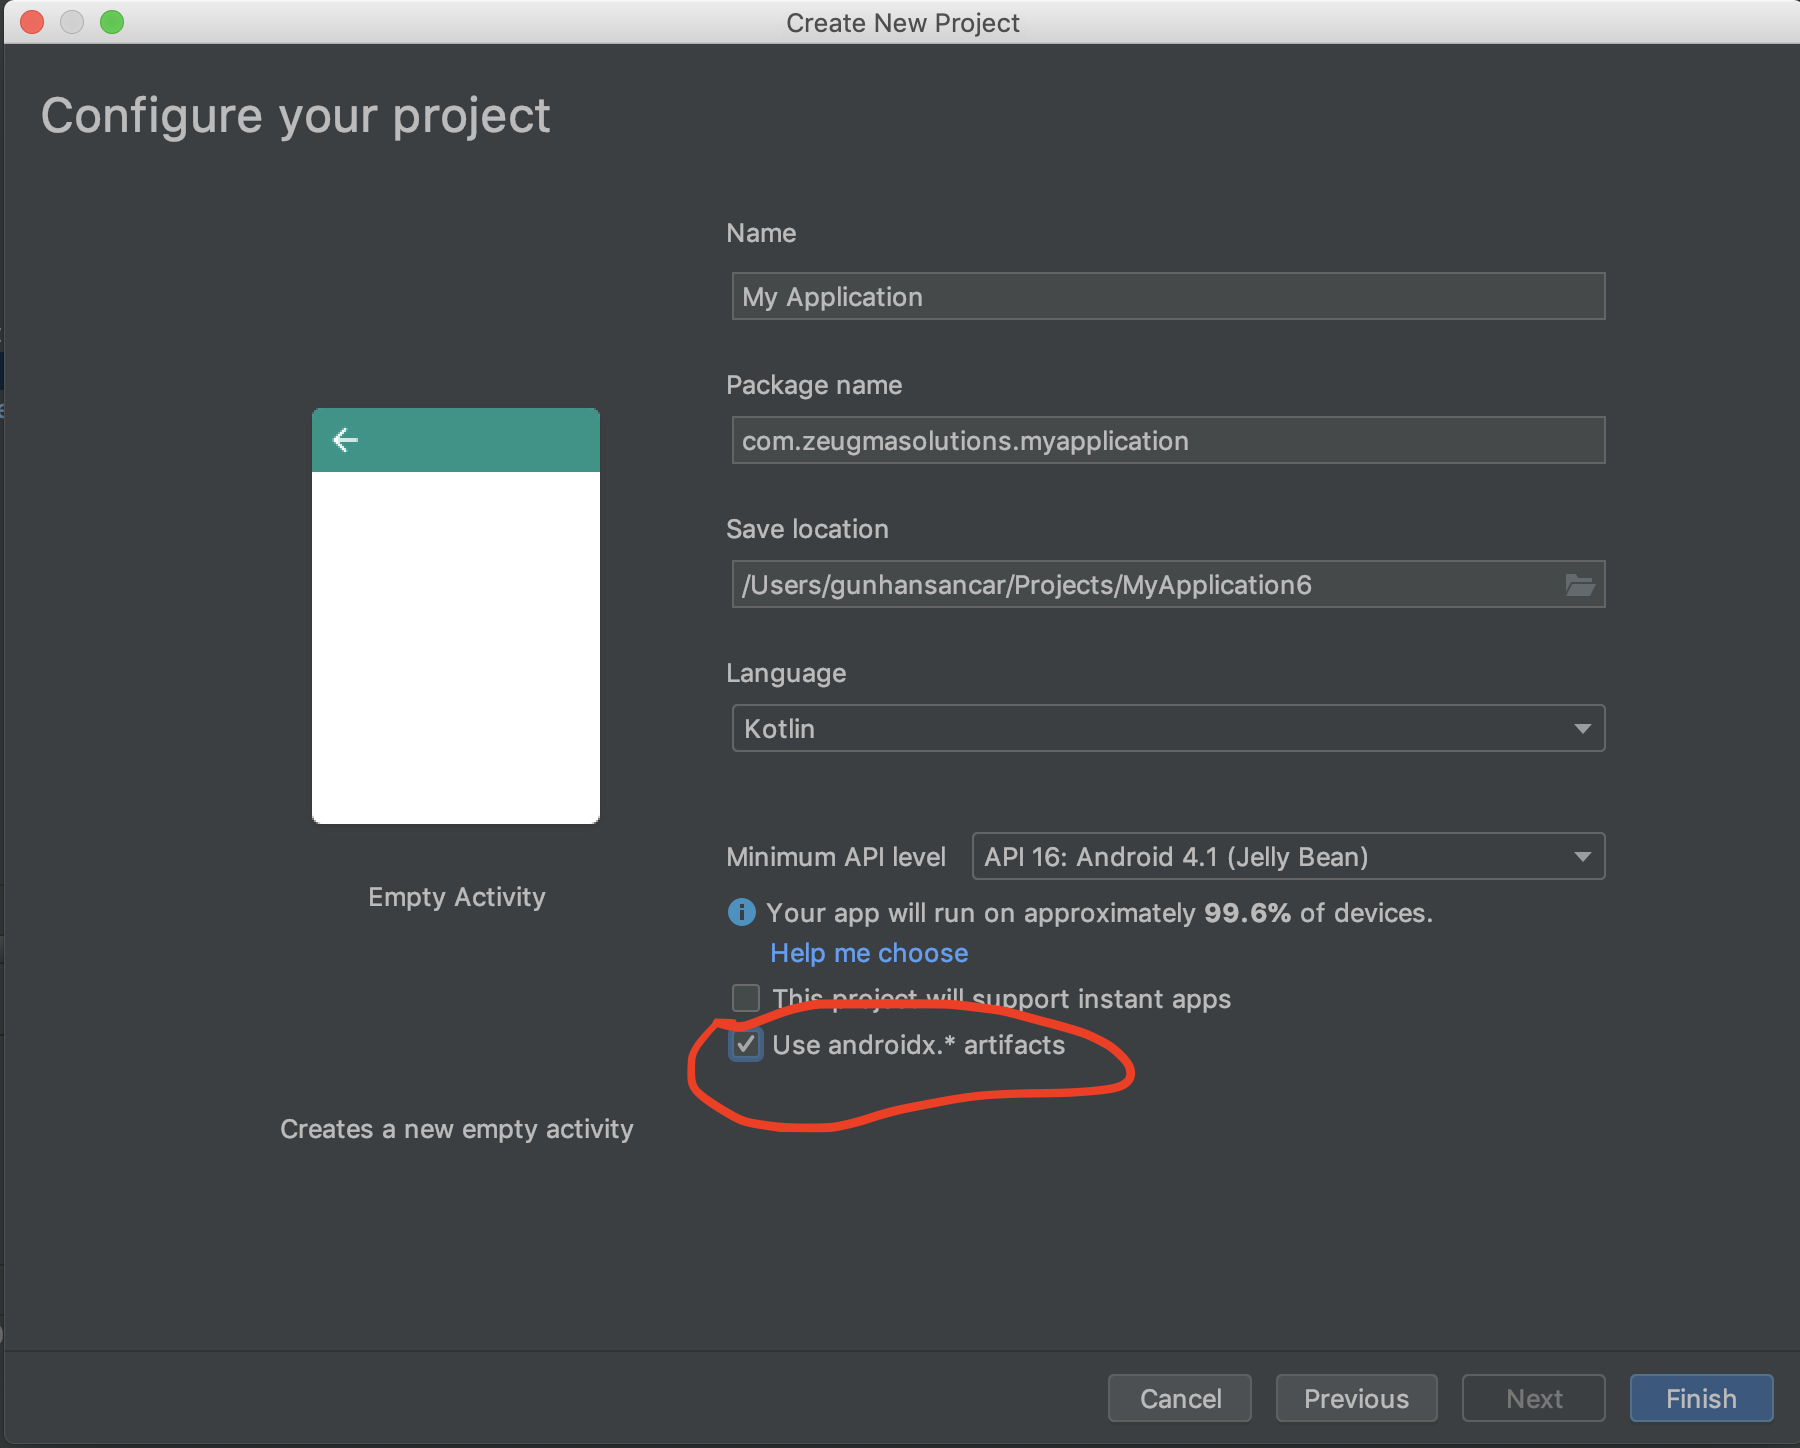This screenshot has height=1448, width=1800.
Task: Click the dropdown arrow on Minimum API level
Action: coord(1583,856)
